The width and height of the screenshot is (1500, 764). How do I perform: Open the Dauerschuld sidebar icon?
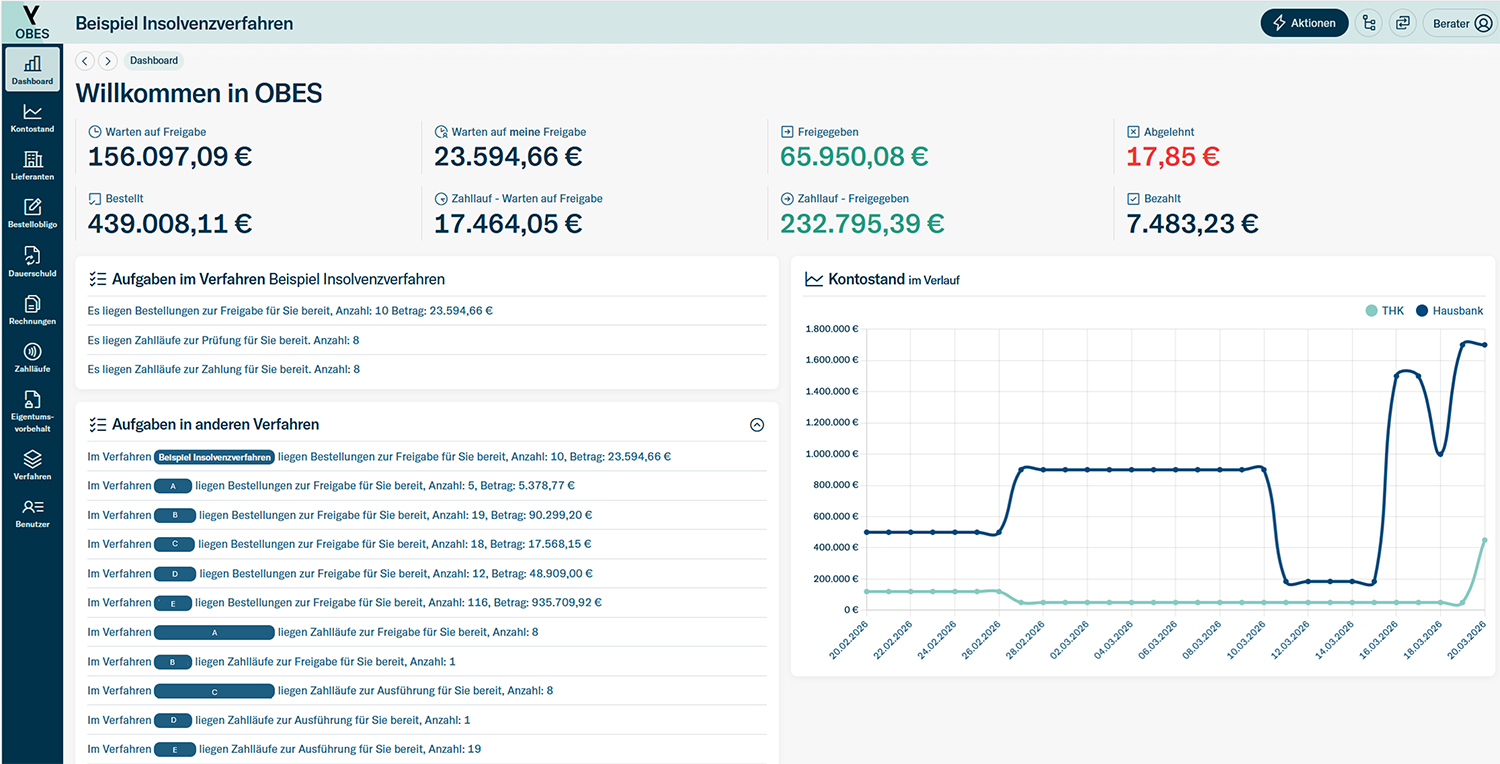click(x=32, y=262)
